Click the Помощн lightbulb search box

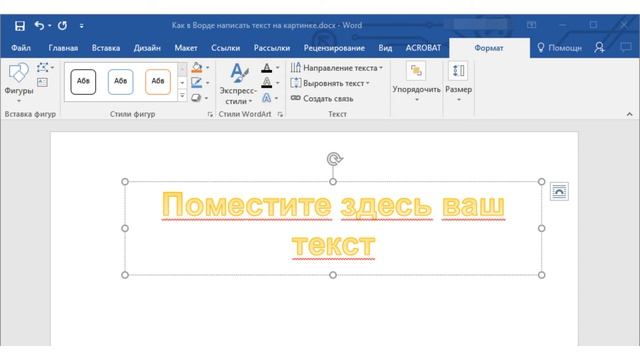tap(560, 48)
